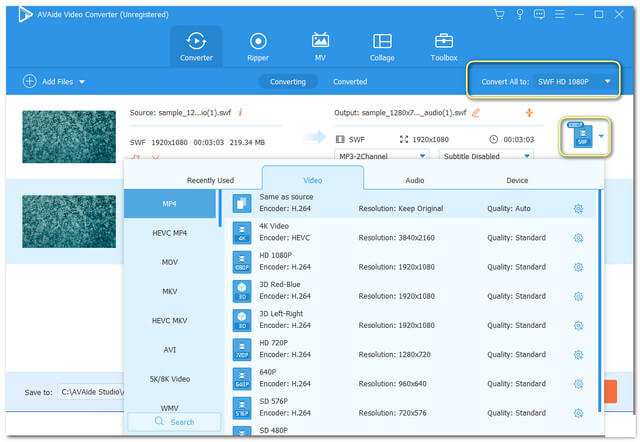Expand the output format arrow beside SWF icon
Viewport: 640px width, 442px height.
601,136
